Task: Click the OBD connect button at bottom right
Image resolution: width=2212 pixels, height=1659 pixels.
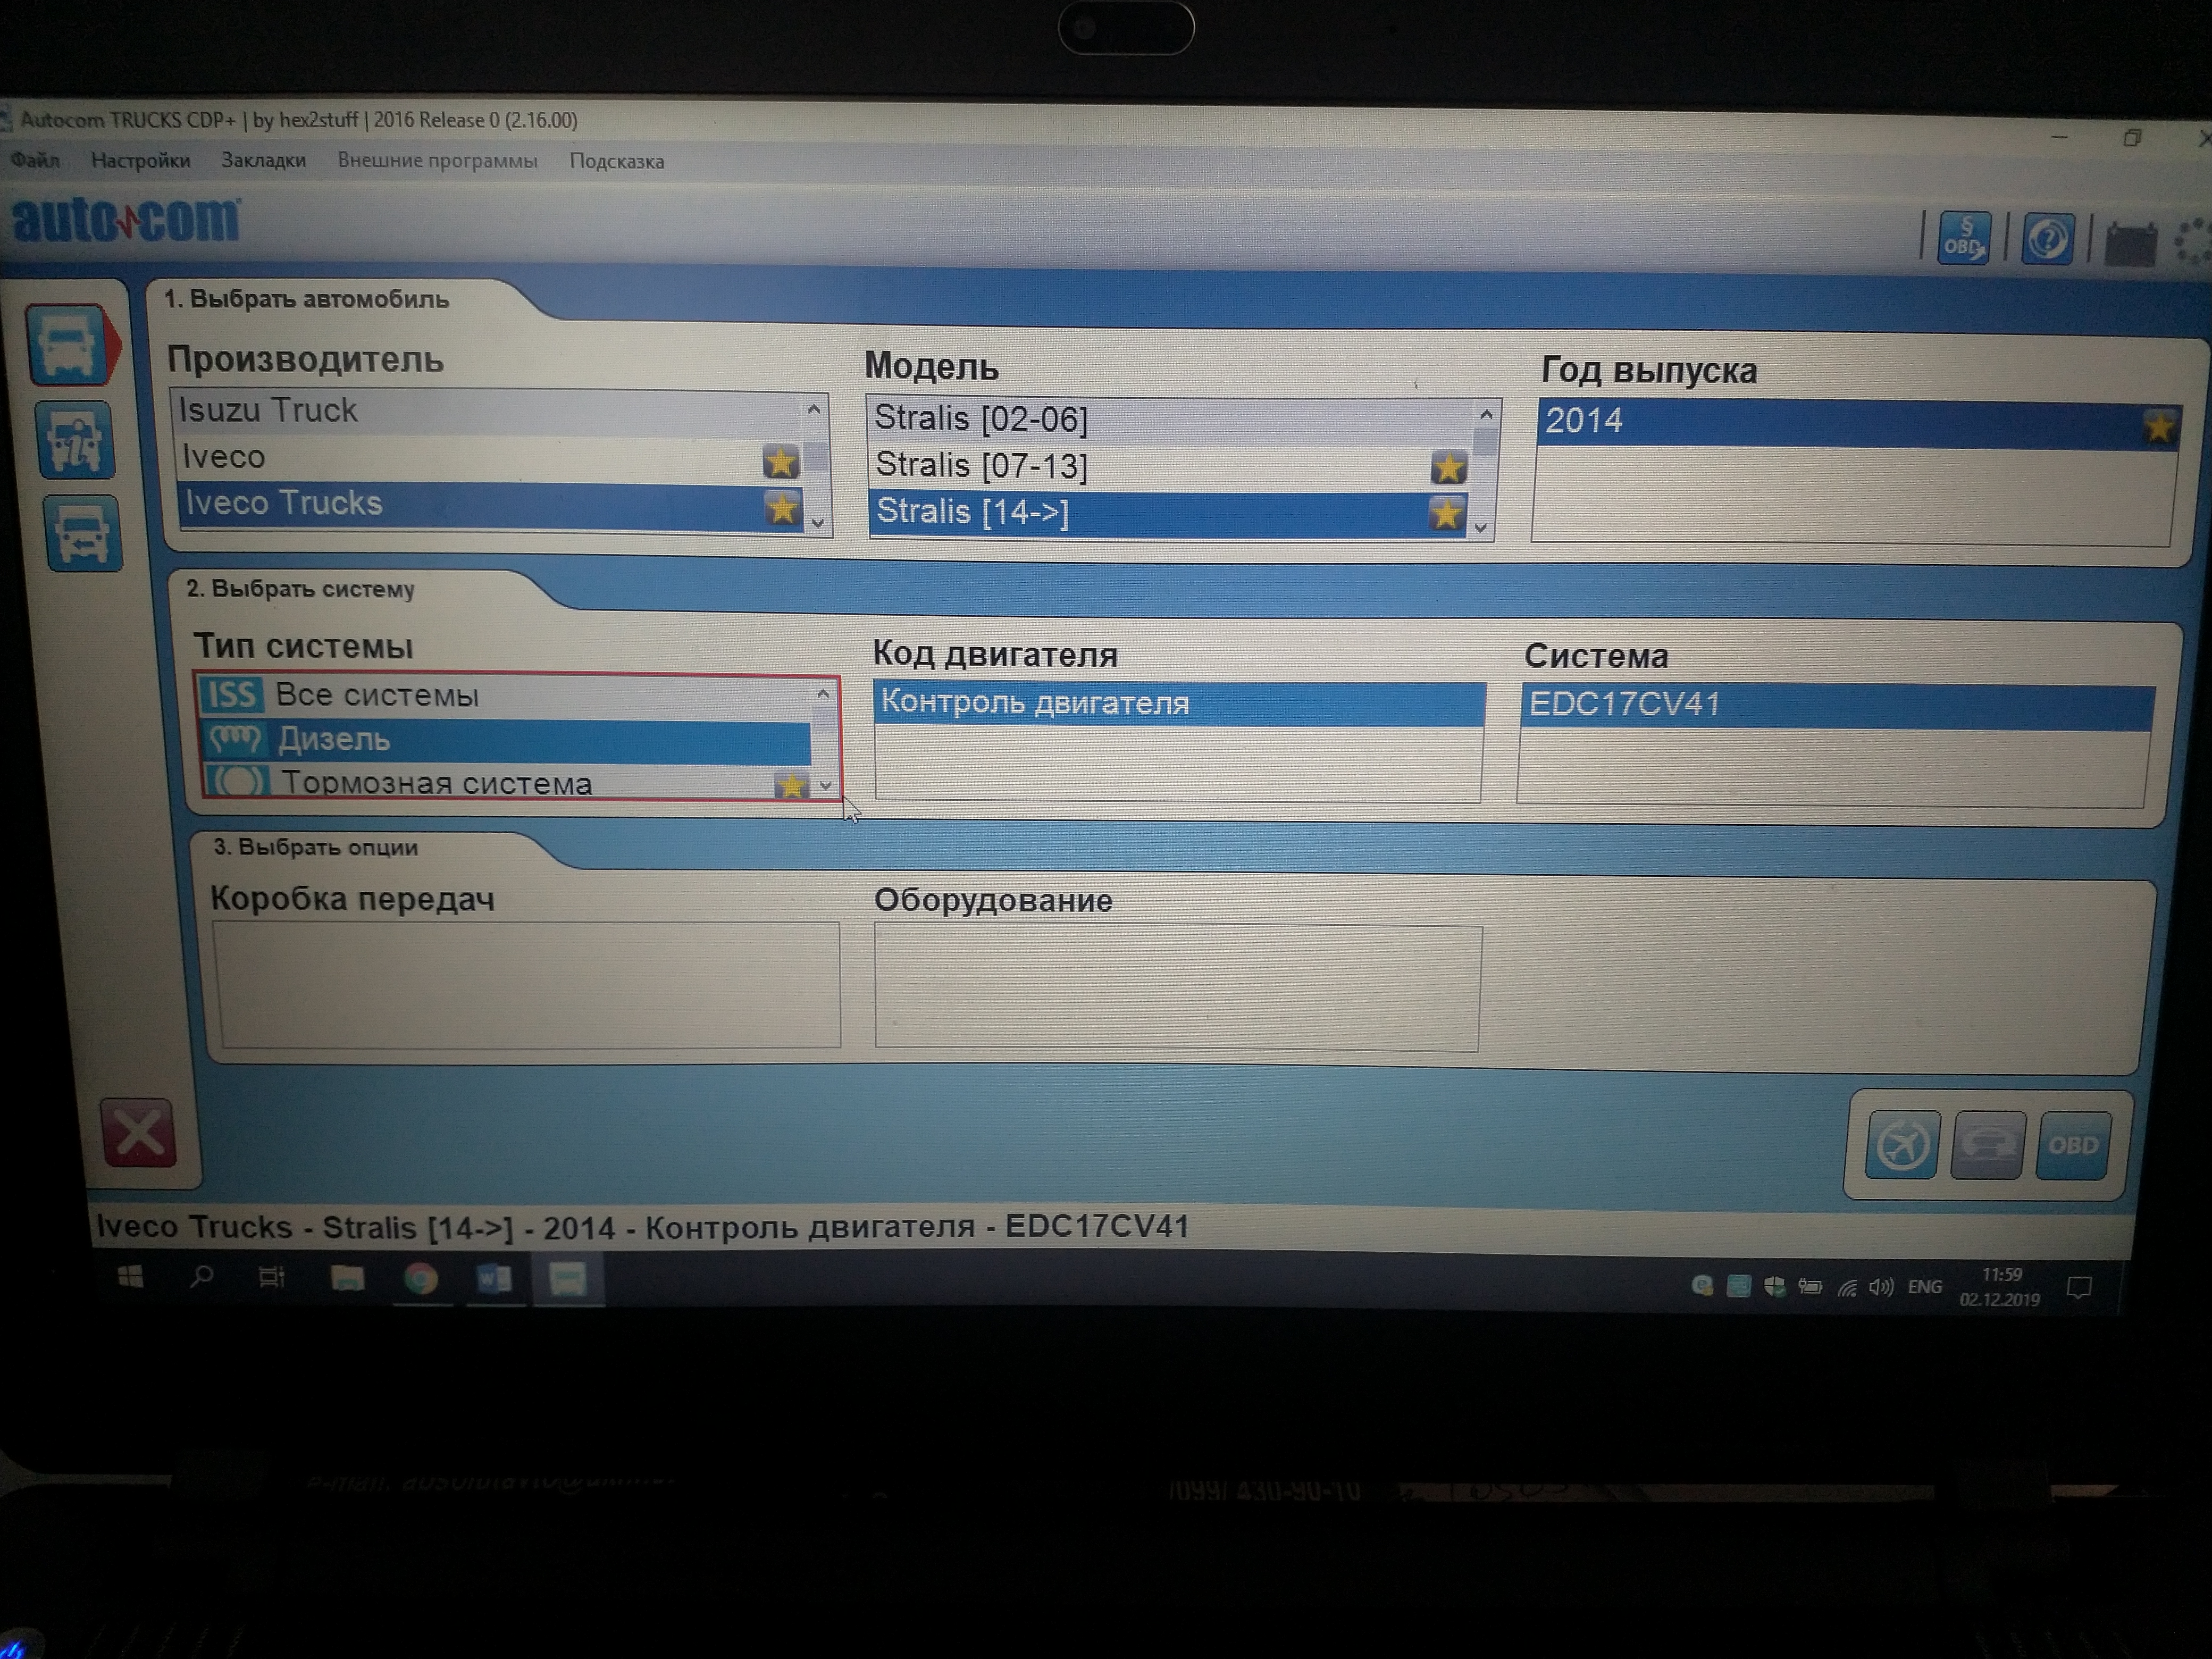Action: (2073, 1146)
